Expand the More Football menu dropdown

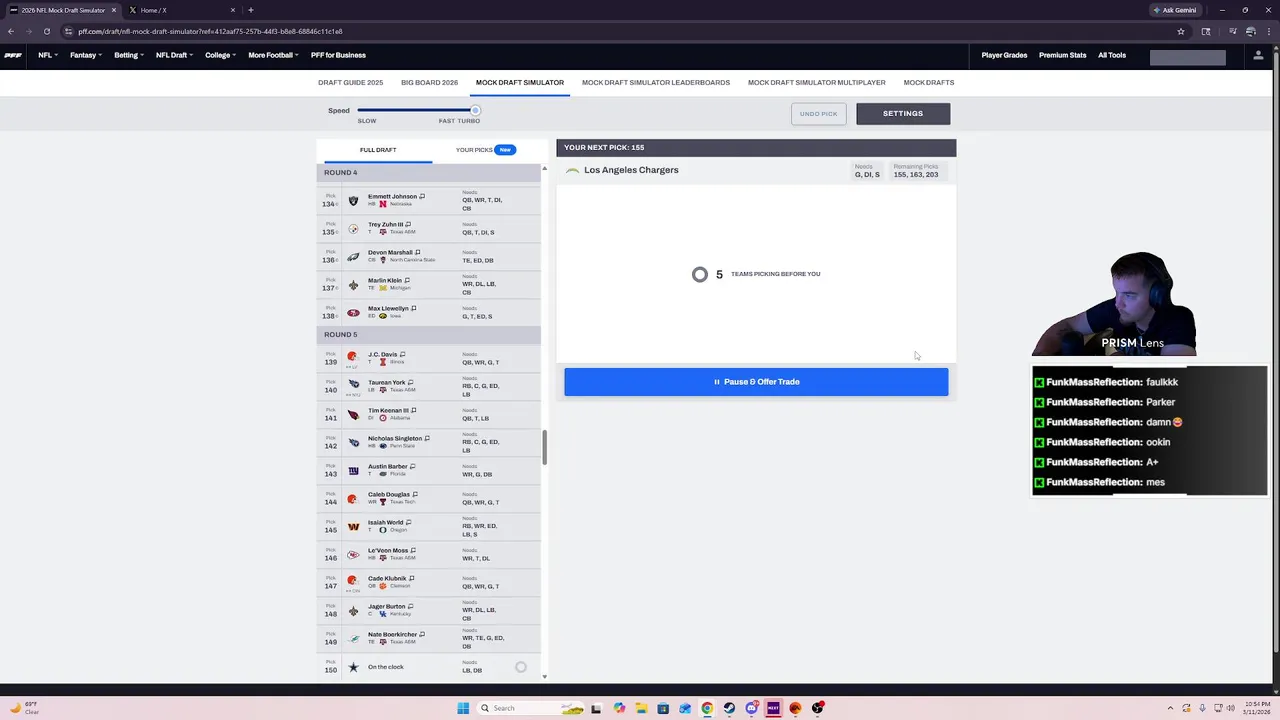click(274, 55)
